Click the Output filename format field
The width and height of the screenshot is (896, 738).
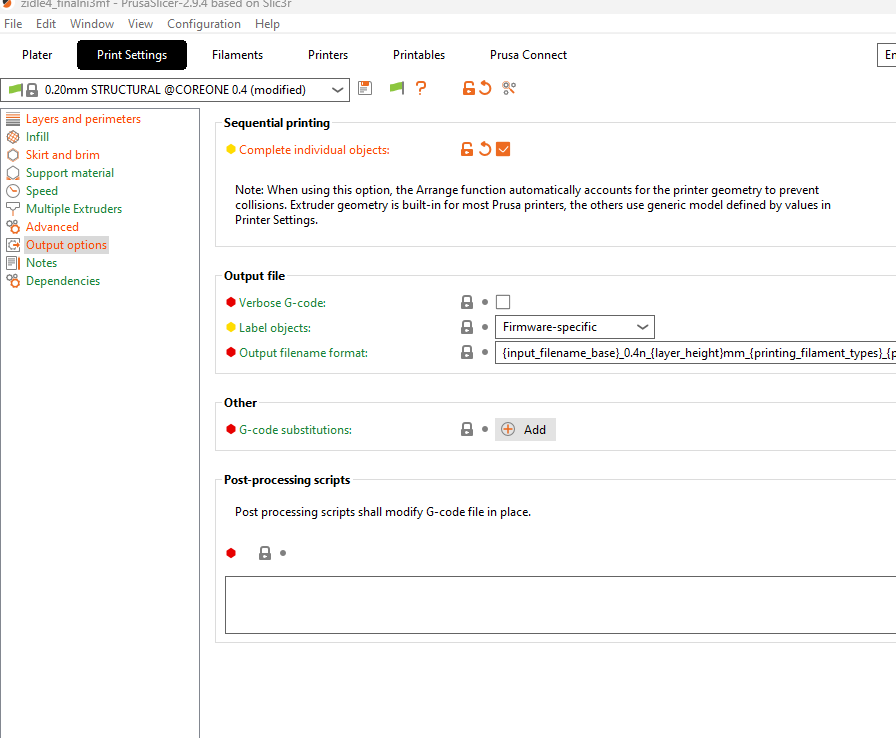pos(694,353)
